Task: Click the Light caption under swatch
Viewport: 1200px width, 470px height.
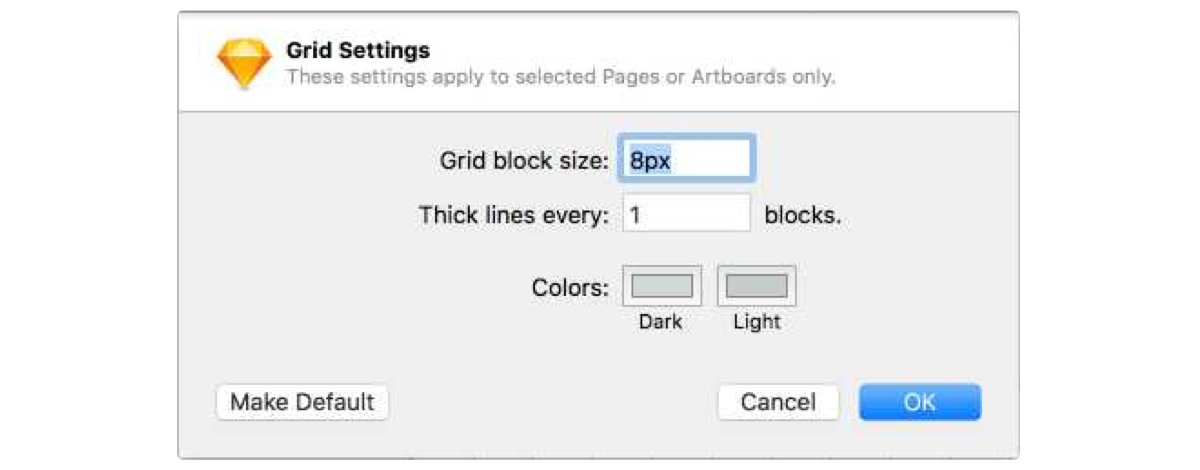Action: pos(756,322)
